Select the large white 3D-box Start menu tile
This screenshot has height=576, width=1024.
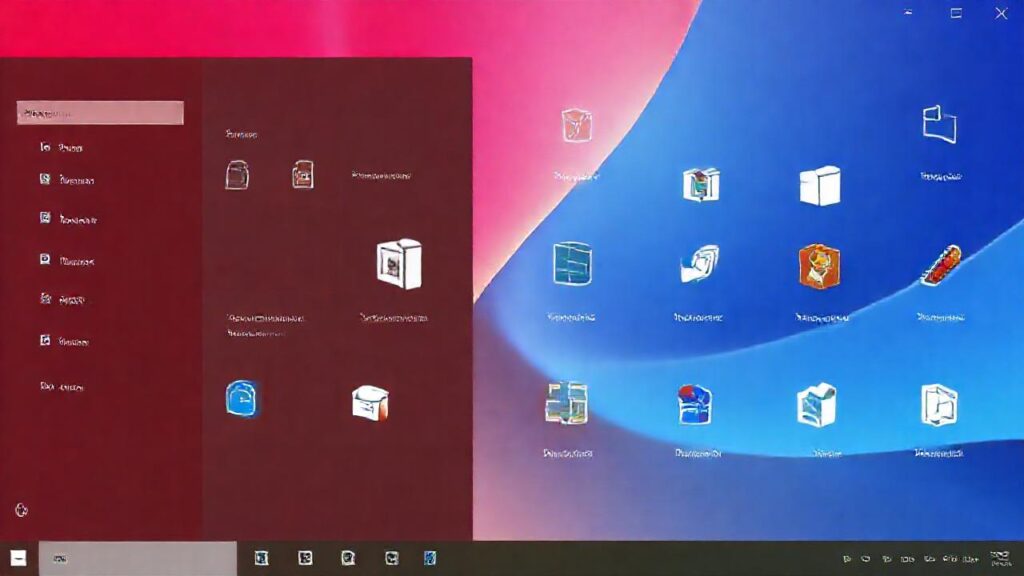(397, 265)
